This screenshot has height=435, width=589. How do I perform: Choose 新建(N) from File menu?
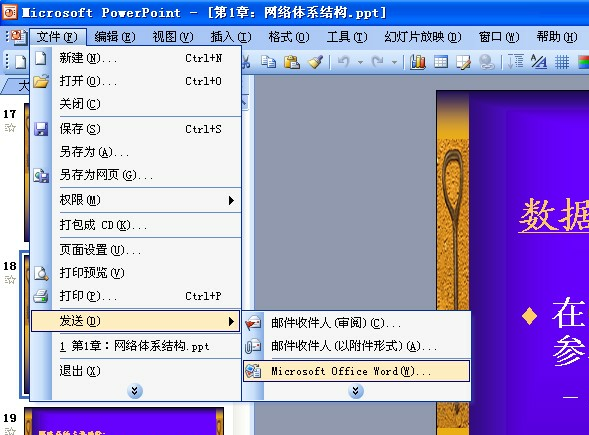135,58
